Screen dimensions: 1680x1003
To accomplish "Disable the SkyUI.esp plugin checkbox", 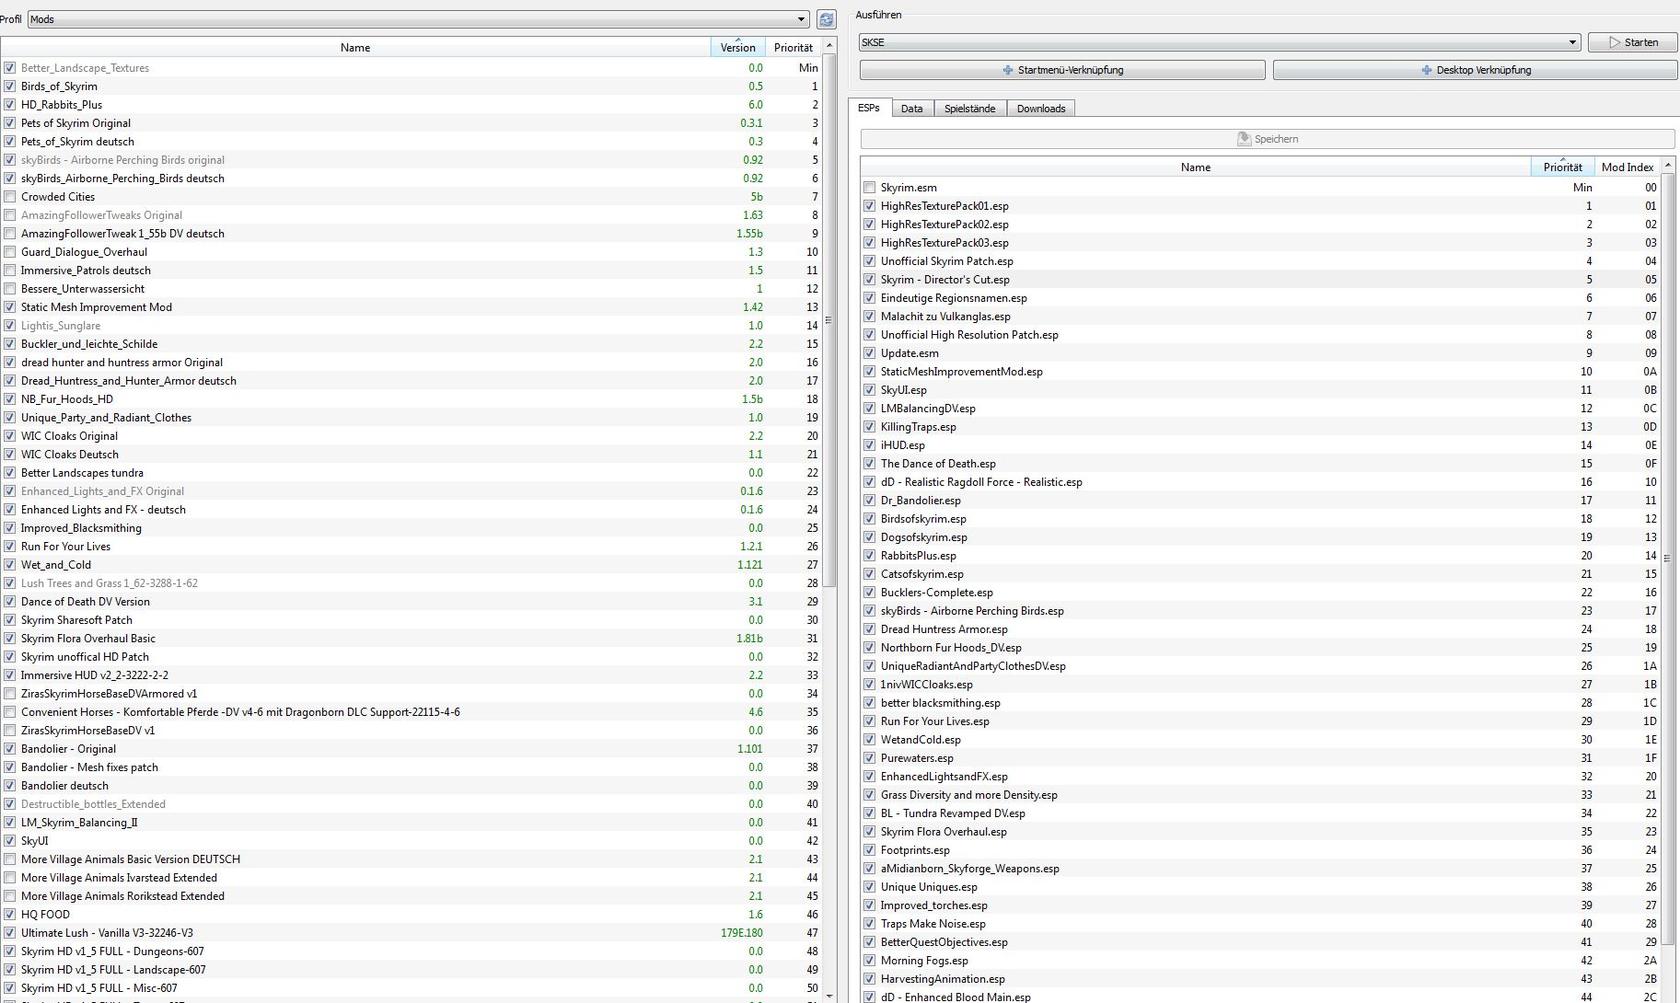I will (x=869, y=390).
